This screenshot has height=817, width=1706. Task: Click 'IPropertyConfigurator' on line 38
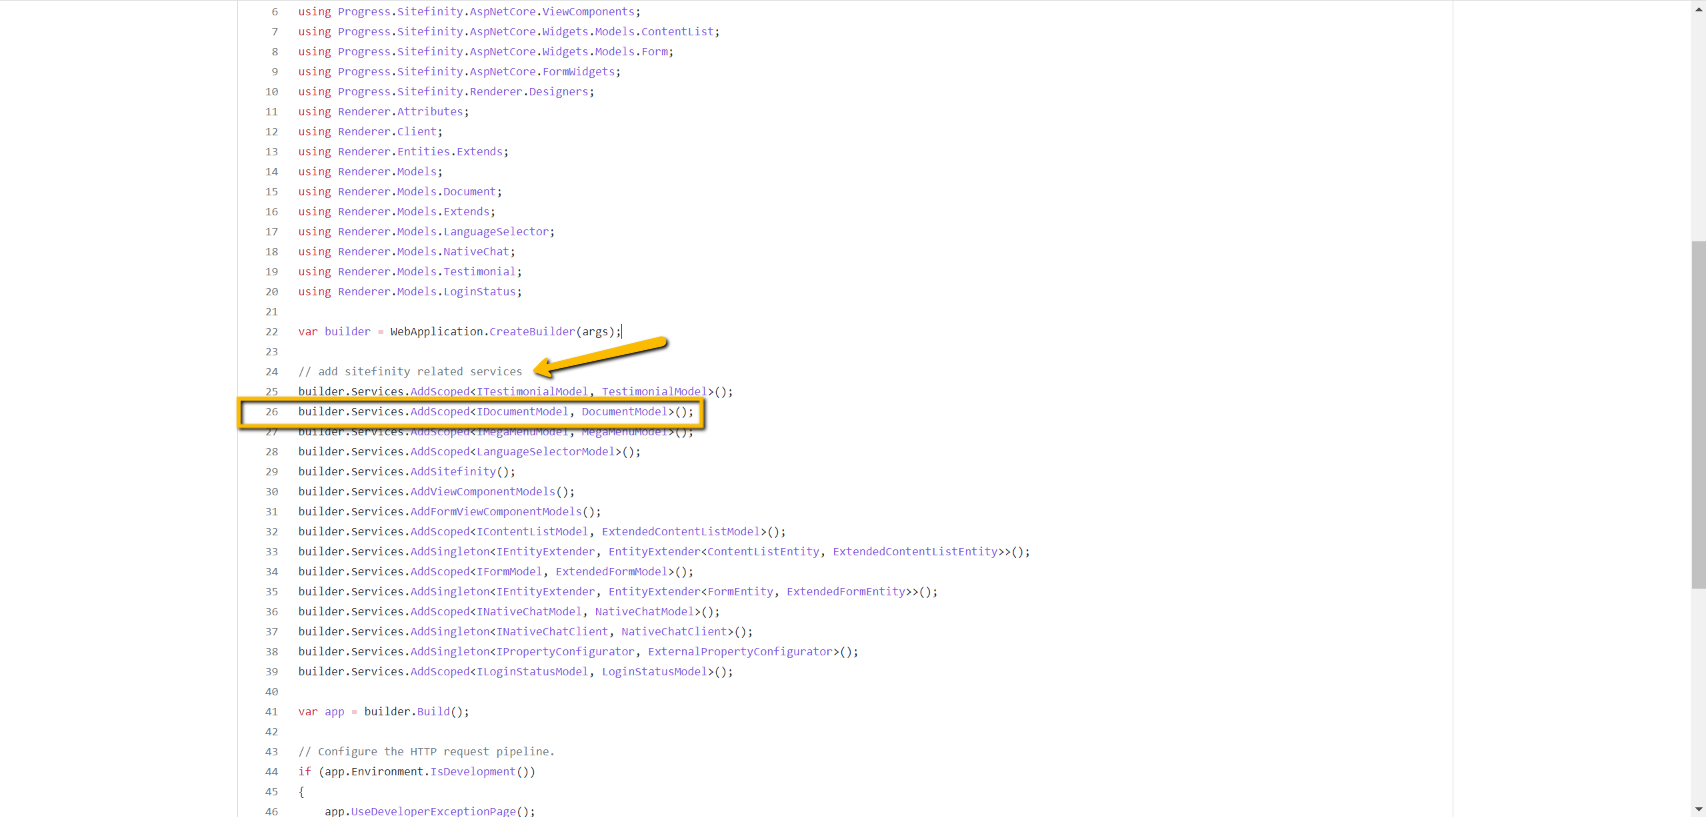[565, 652]
